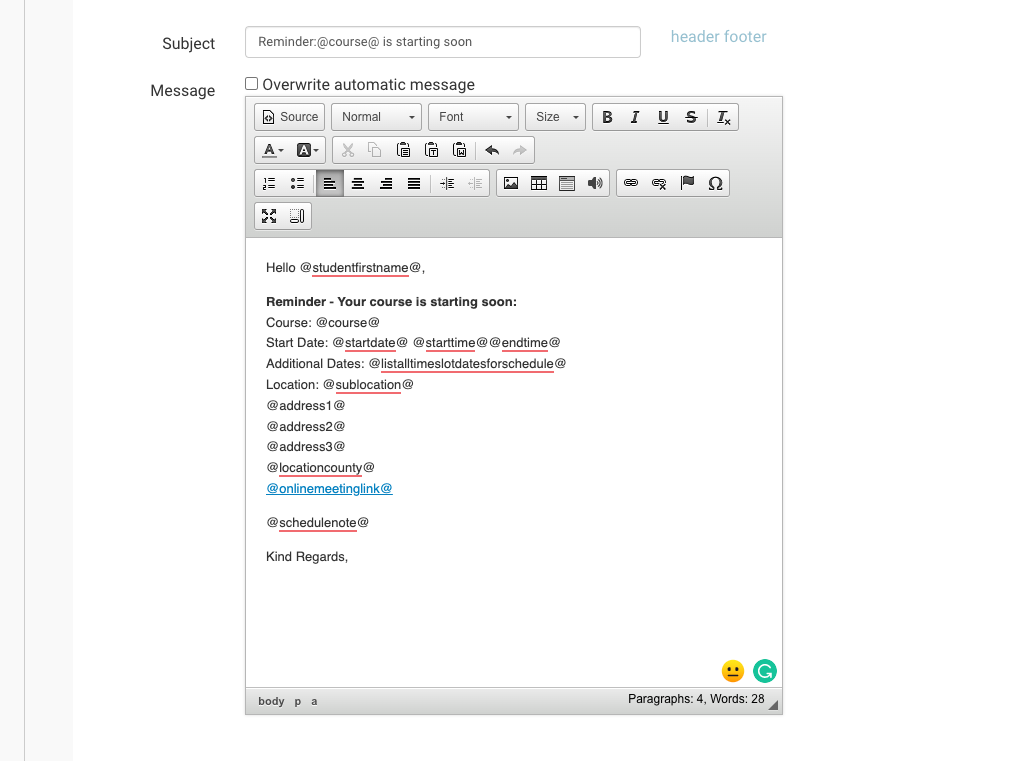Insert an image with the image icon
Viewport: 1026px width, 761px height.
511,183
